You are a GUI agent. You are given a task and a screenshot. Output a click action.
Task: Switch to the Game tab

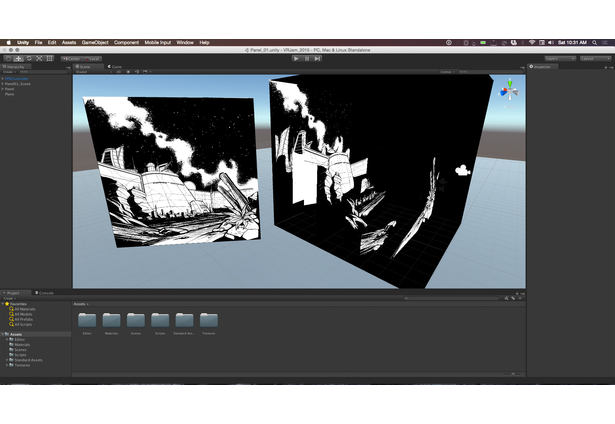pos(115,67)
